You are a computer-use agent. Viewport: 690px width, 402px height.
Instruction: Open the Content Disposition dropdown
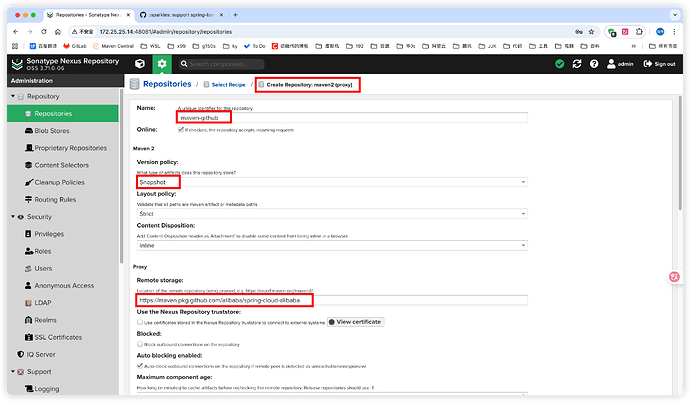click(332, 245)
